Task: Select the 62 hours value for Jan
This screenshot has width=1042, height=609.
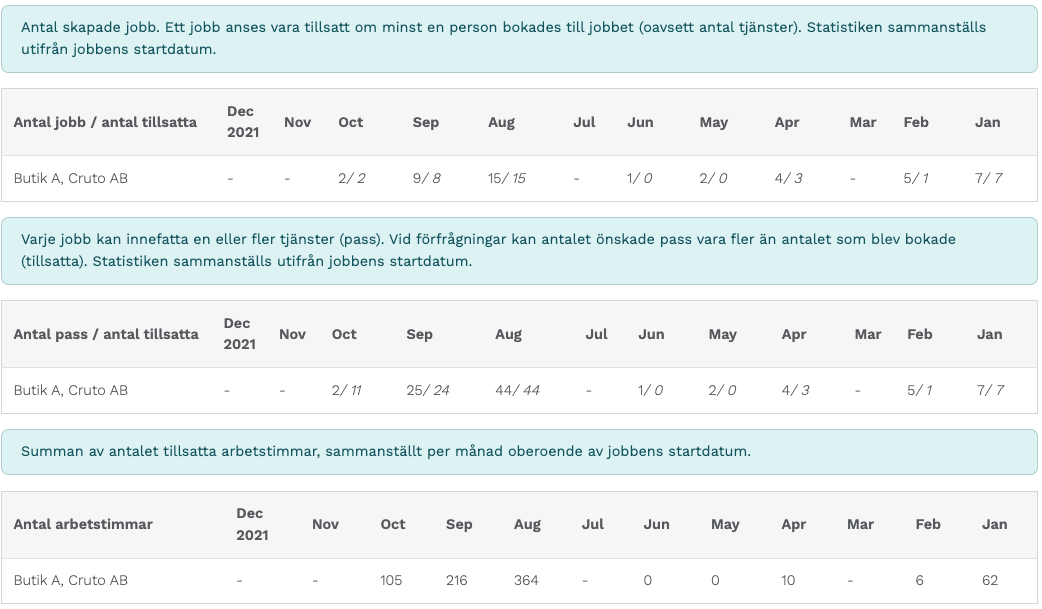Action: tap(990, 580)
